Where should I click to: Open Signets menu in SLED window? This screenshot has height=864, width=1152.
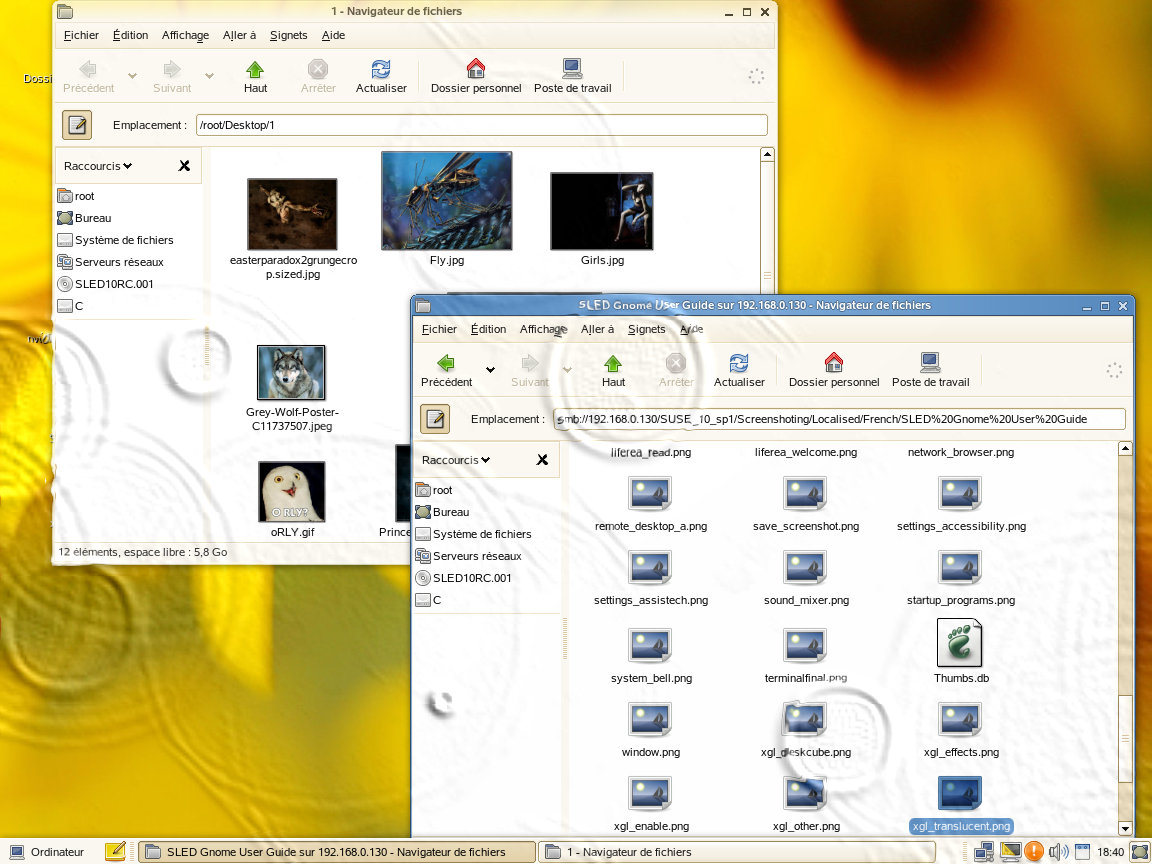coord(646,329)
